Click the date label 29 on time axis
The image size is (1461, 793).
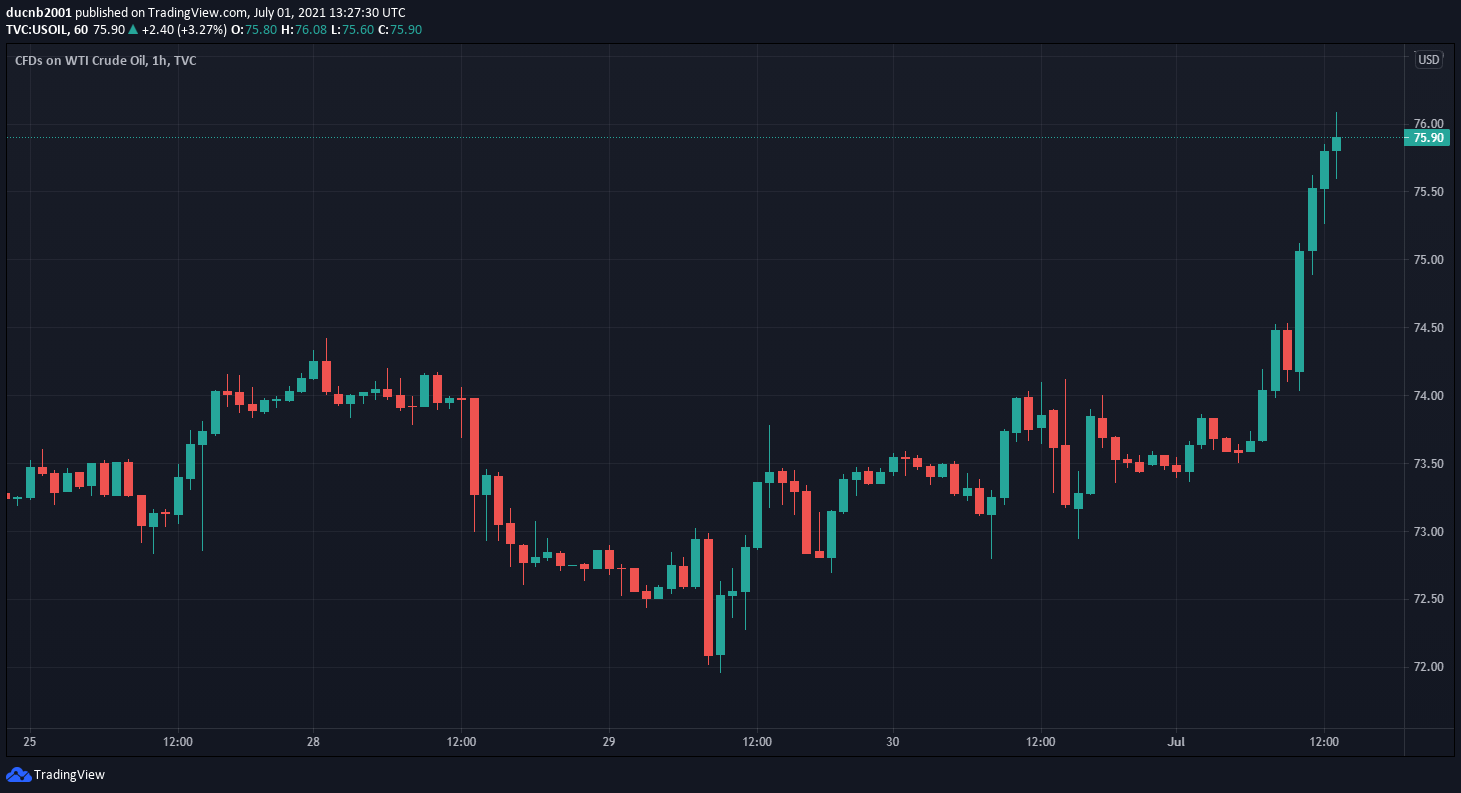[609, 742]
